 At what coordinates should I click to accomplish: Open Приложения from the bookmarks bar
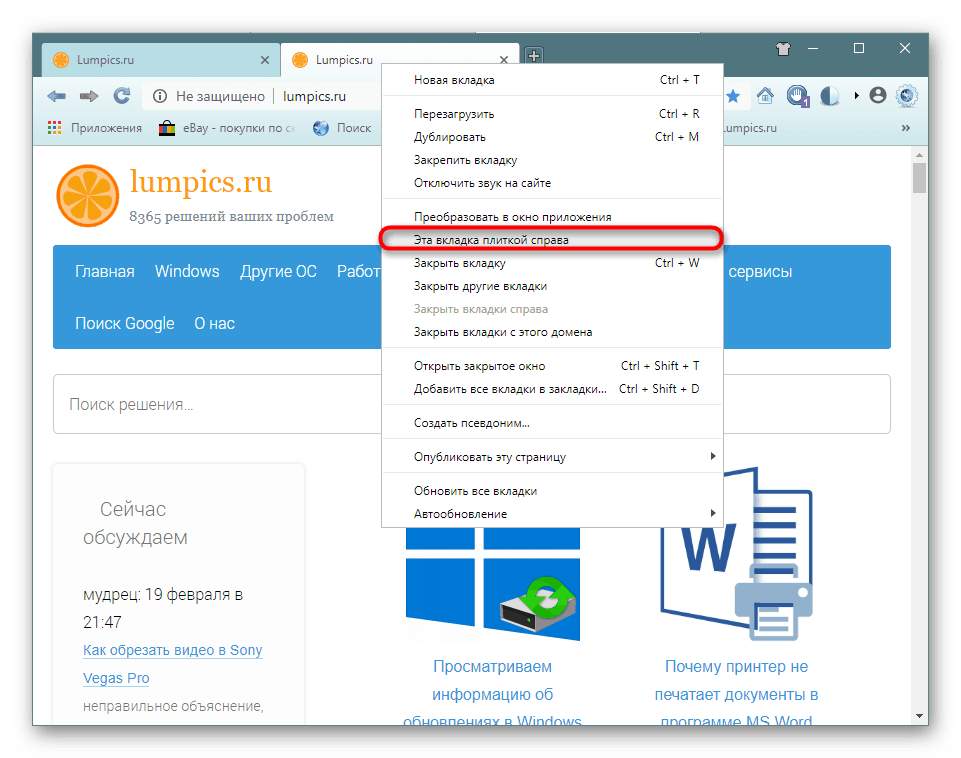point(97,127)
